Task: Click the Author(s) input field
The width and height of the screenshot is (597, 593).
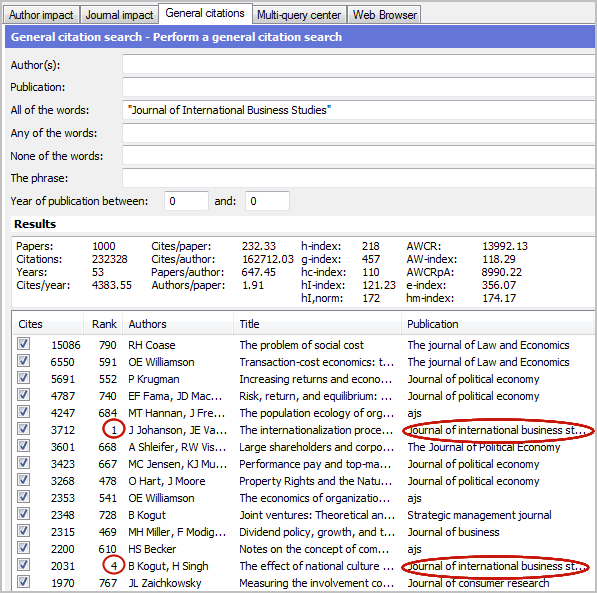Action: pyautogui.click(x=359, y=64)
